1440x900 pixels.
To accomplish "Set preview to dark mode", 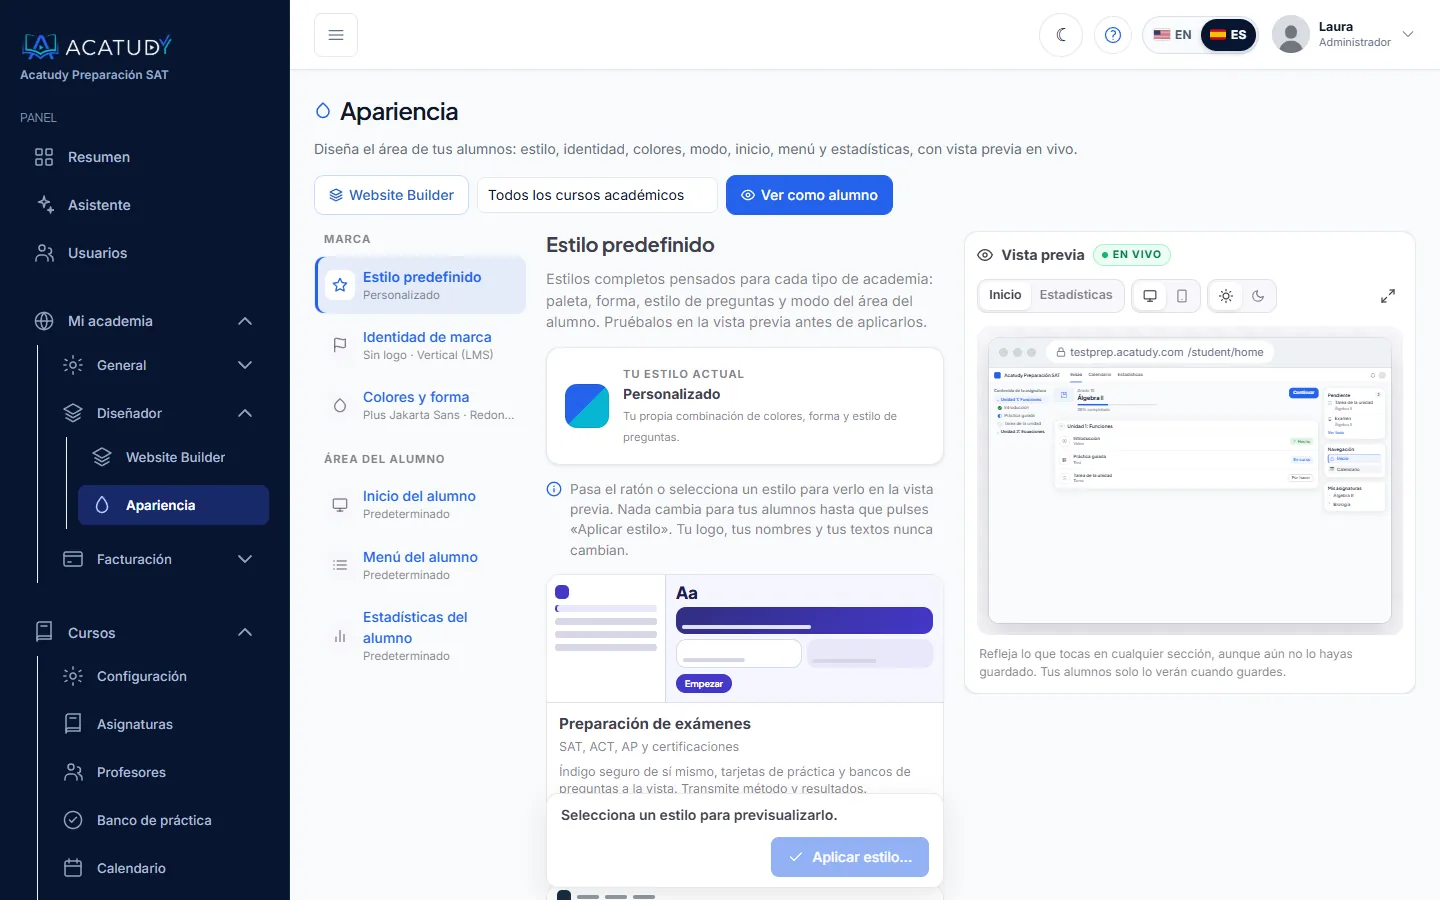I will tap(1258, 296).
